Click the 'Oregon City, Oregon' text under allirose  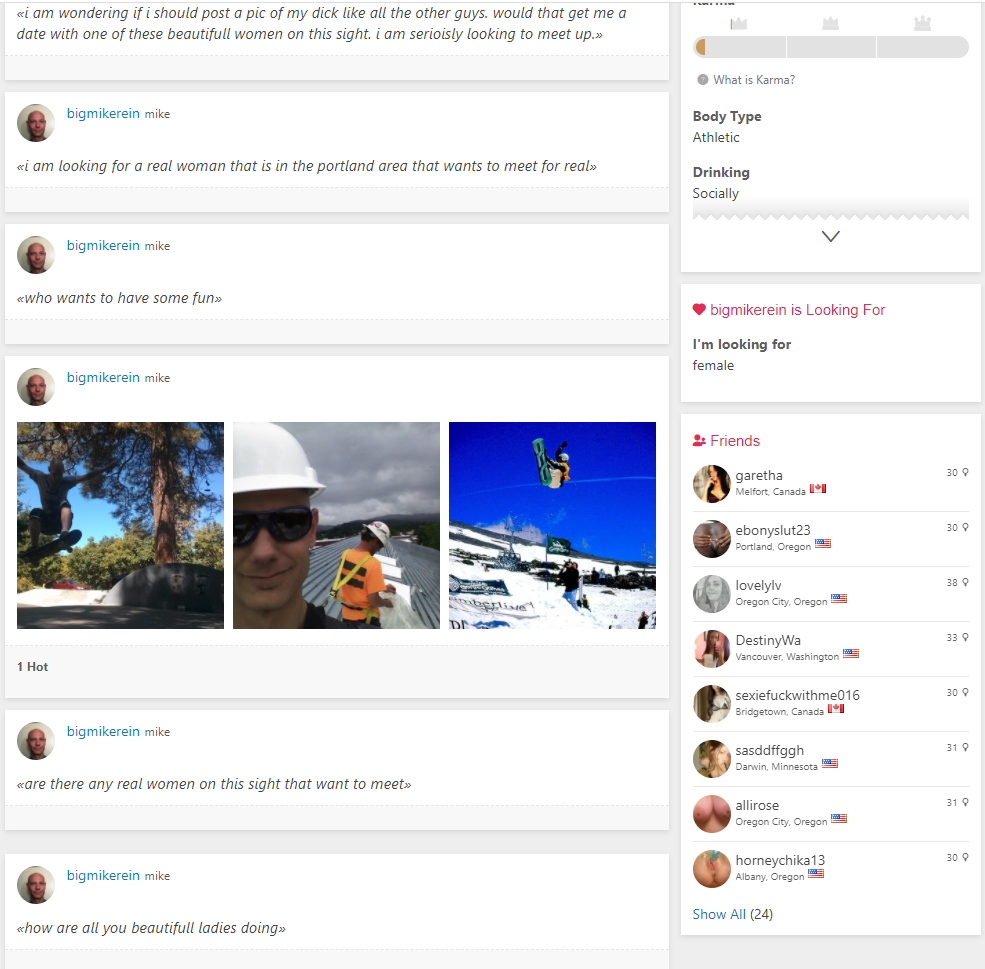781,821
